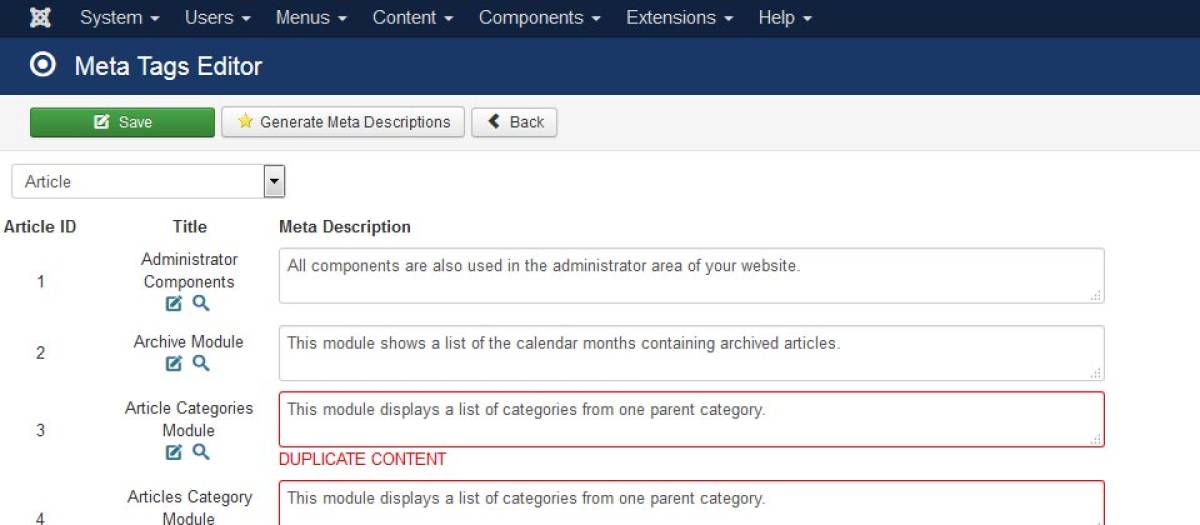Open the Content menu

click(x=412, y=18)
